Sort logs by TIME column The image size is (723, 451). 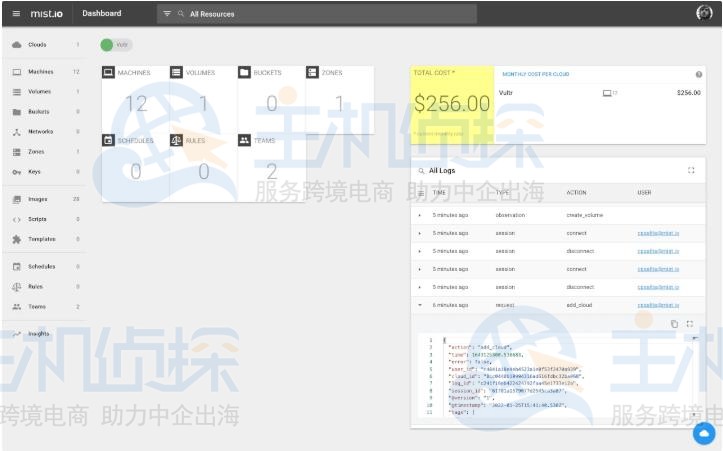439,193
